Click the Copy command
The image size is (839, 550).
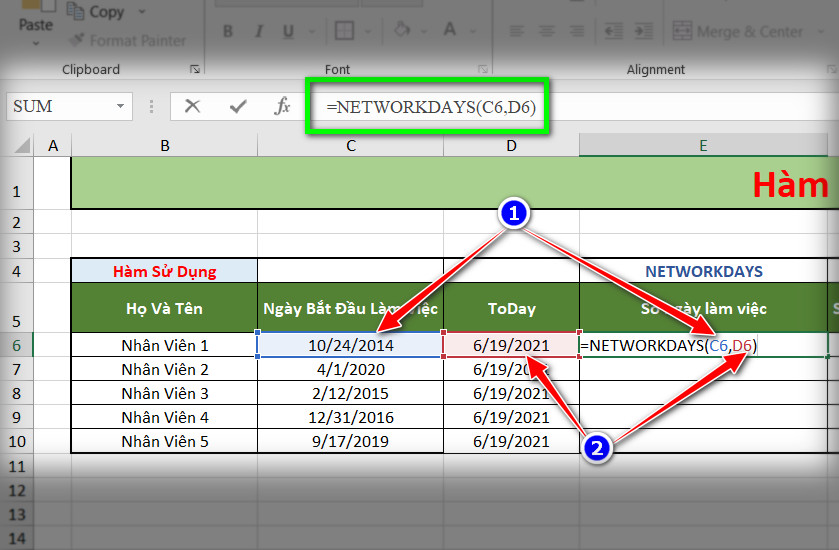pos(96,12)
